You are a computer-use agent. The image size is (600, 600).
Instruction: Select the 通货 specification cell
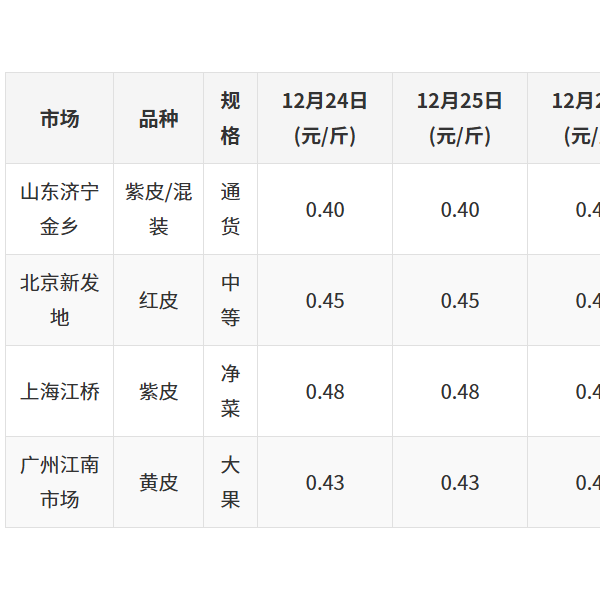tap(230, 209)
